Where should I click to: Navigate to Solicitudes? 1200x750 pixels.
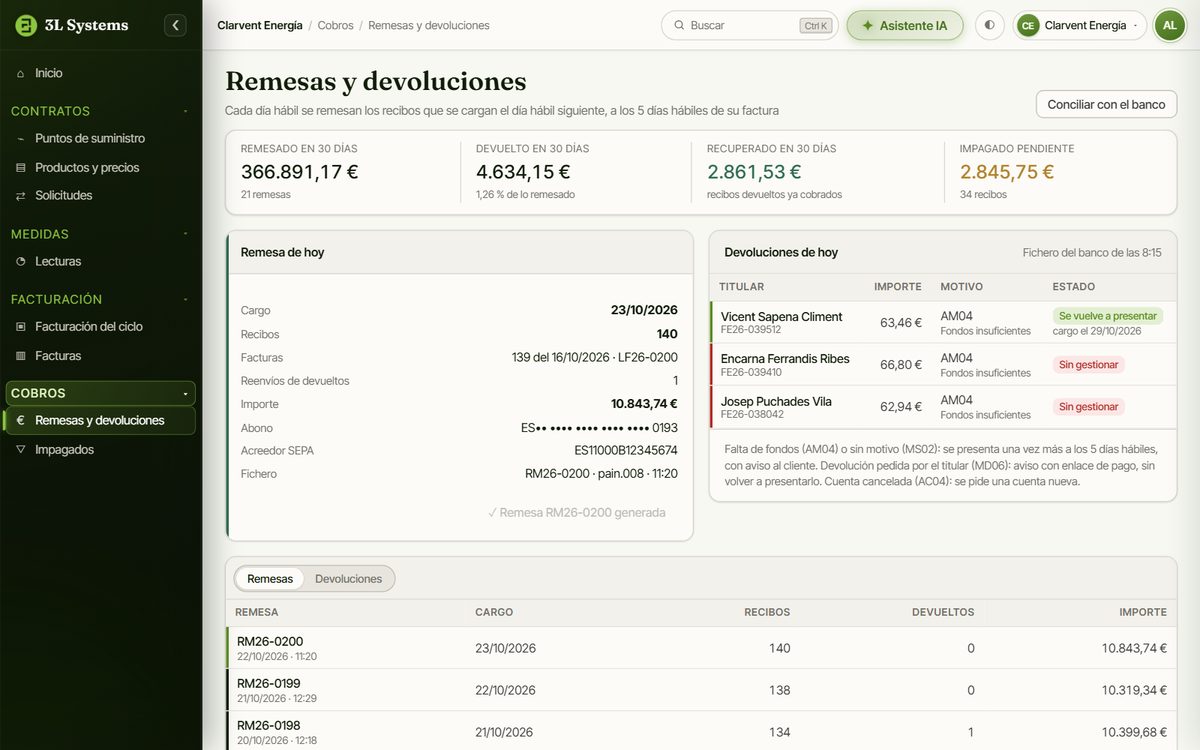point(101,196)
